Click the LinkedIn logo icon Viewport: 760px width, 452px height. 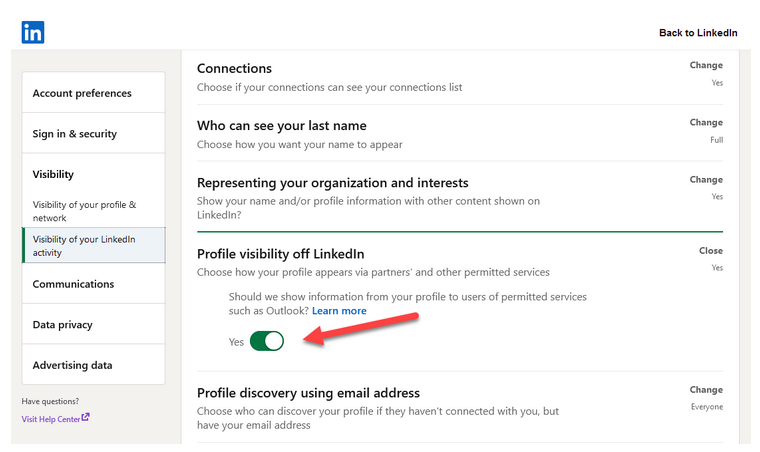tap(33, 32)
